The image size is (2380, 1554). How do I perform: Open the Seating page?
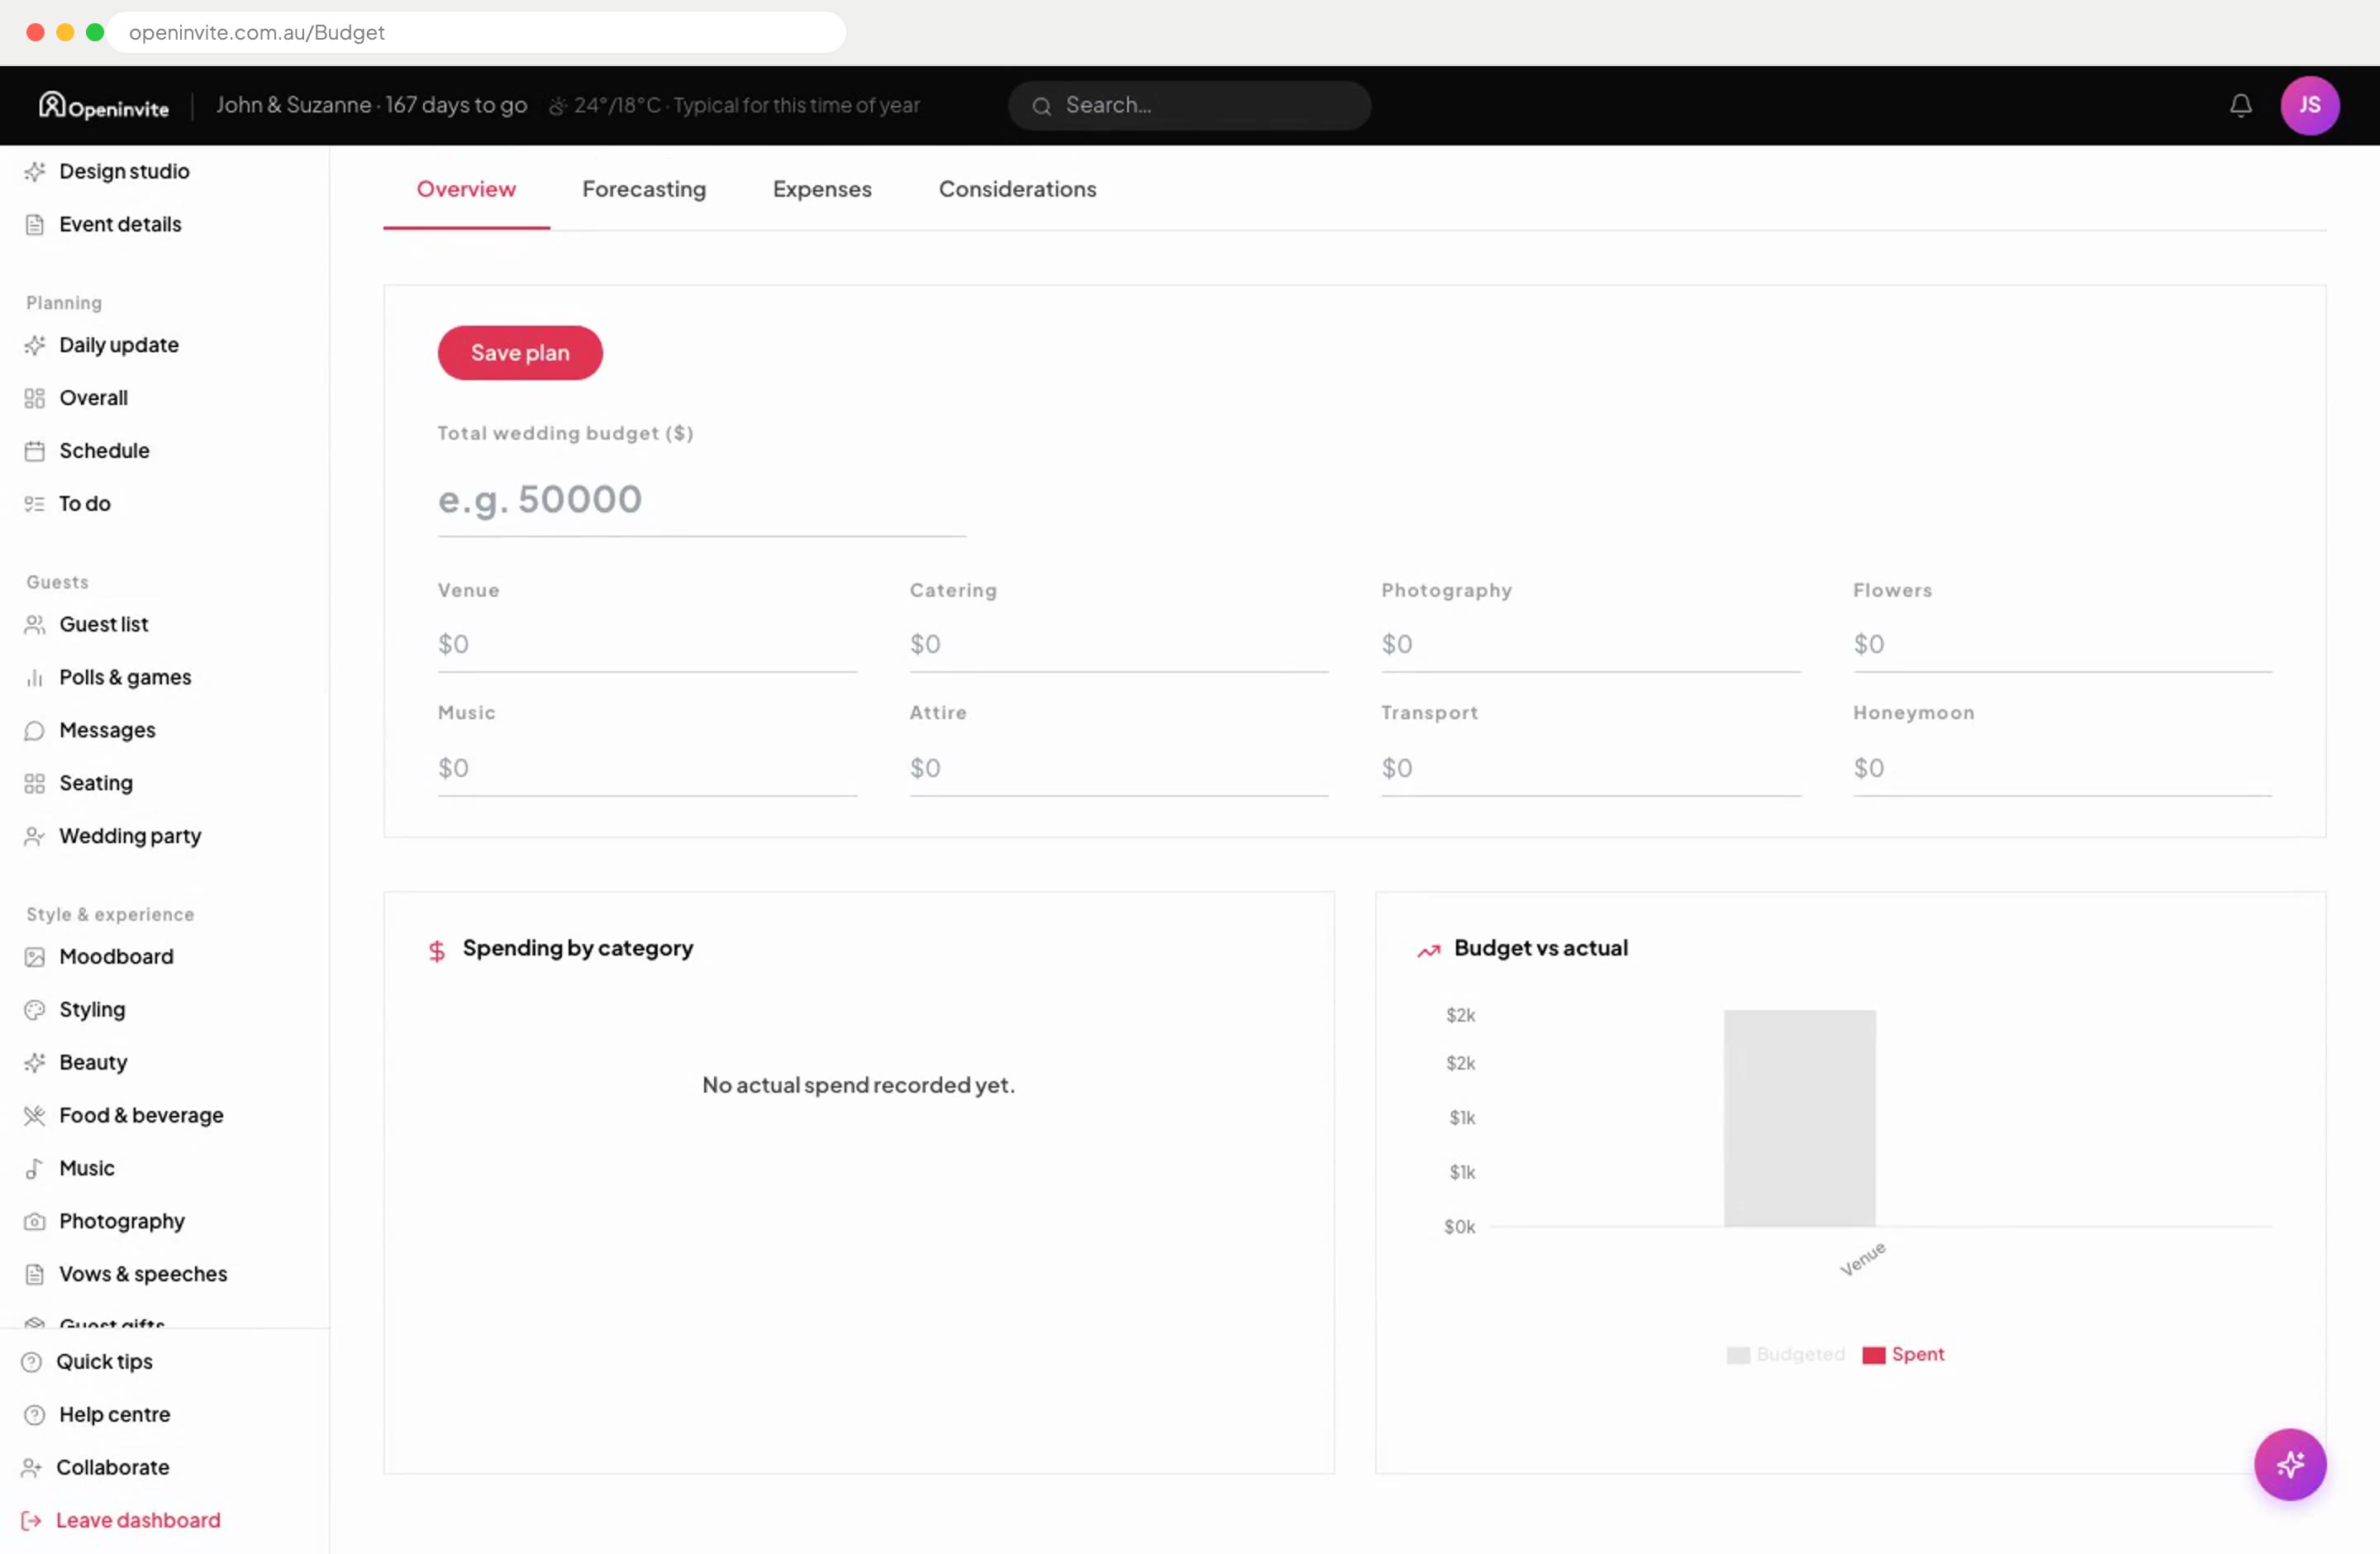[96, 784]
